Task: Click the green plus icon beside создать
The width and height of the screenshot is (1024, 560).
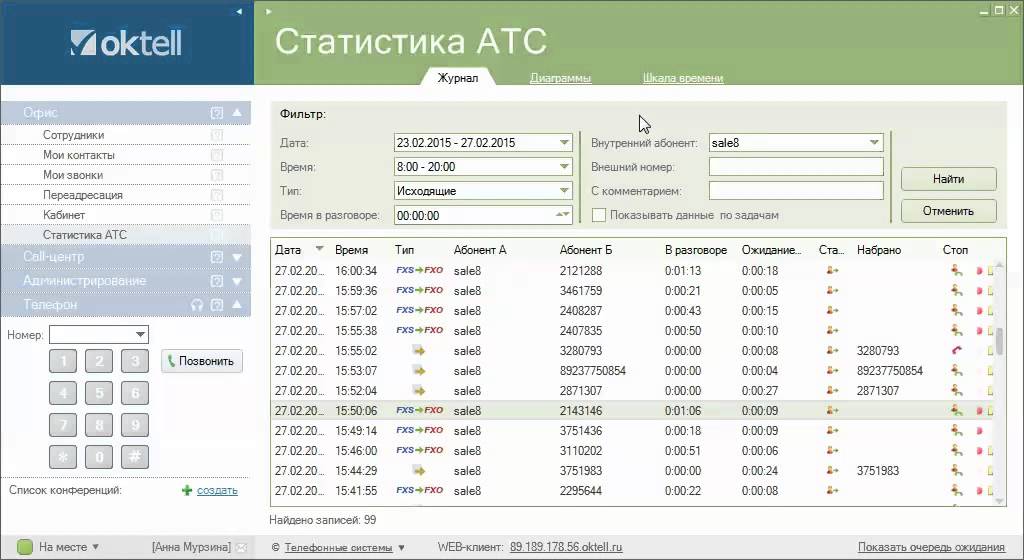Action: coord(187,490)
